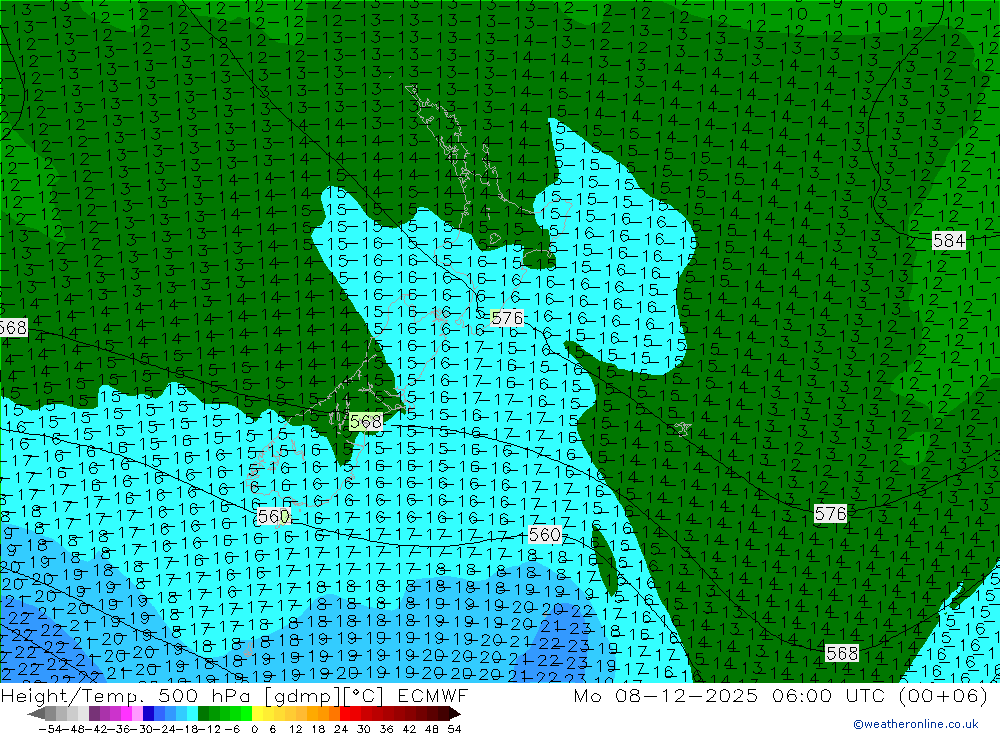Select the light gray swatch above -48
Viewport: 1000px width, 733px height.
click(72, 714)
